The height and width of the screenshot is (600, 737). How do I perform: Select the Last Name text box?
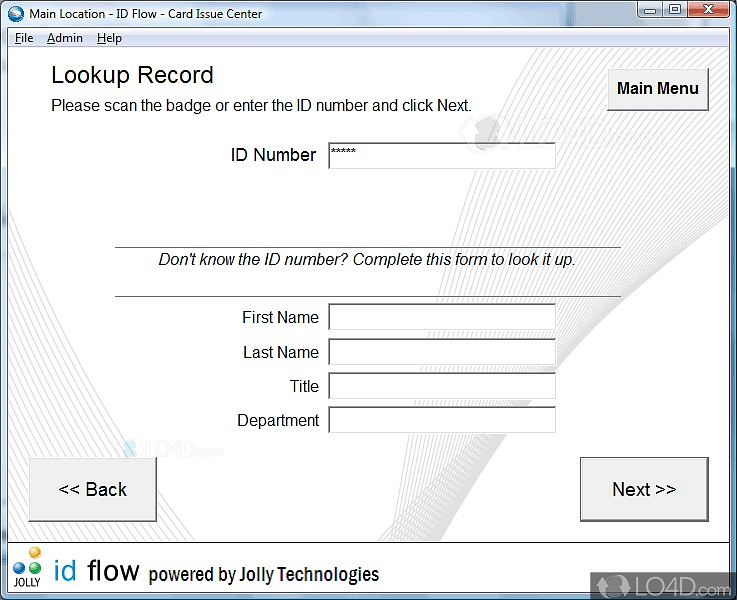tap(442, 352)
